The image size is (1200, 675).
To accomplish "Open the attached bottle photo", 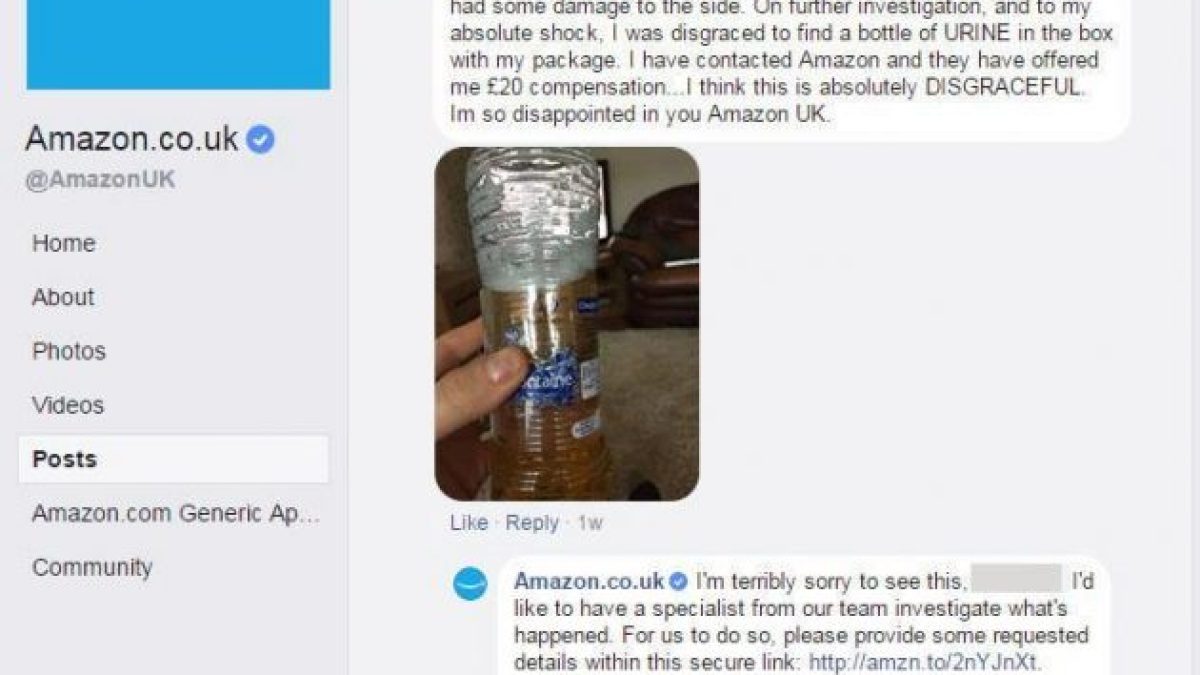I will click(567, 323).
